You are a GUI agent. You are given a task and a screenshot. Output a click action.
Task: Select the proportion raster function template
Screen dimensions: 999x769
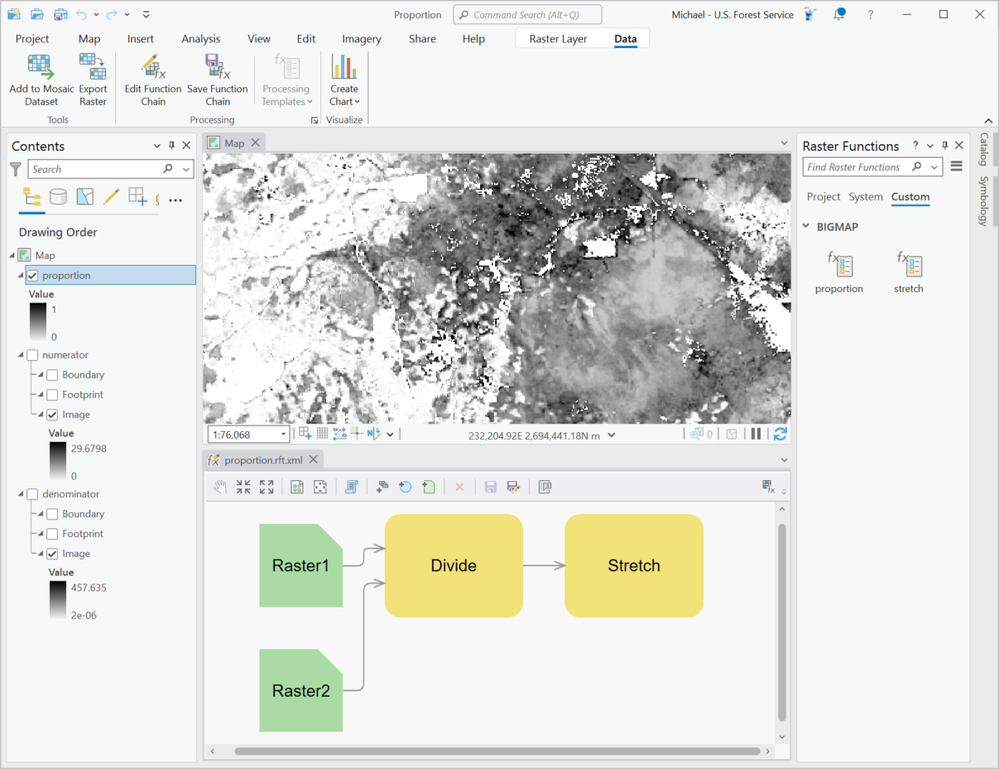click(x=839, y=266)
